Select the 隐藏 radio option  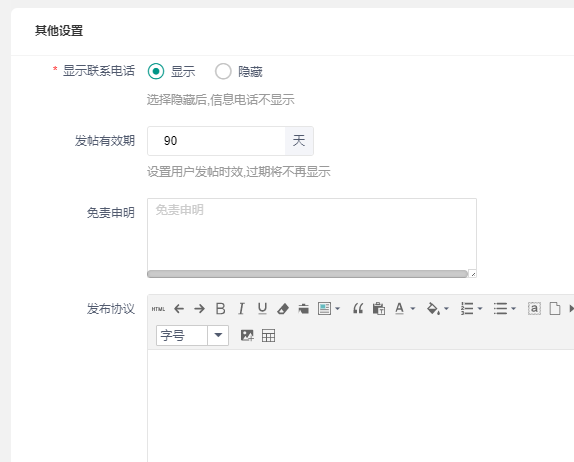[223, 71]
